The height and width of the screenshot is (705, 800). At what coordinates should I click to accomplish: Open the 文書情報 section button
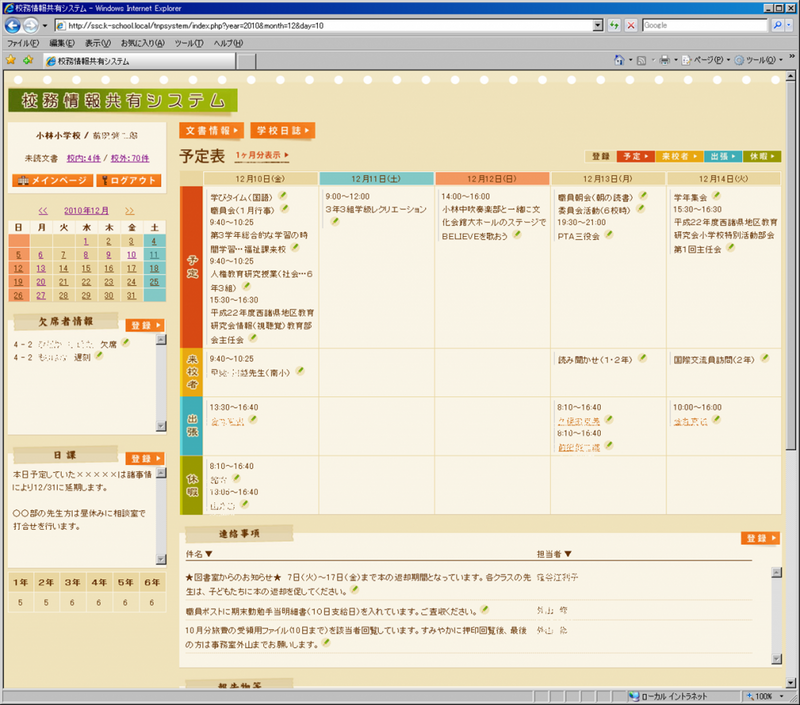(x=211, y=130)
